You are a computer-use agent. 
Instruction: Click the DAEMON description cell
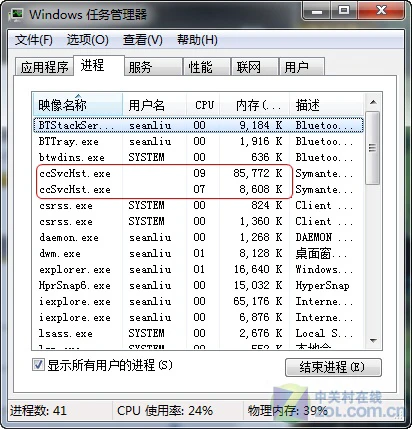(324, 237)
